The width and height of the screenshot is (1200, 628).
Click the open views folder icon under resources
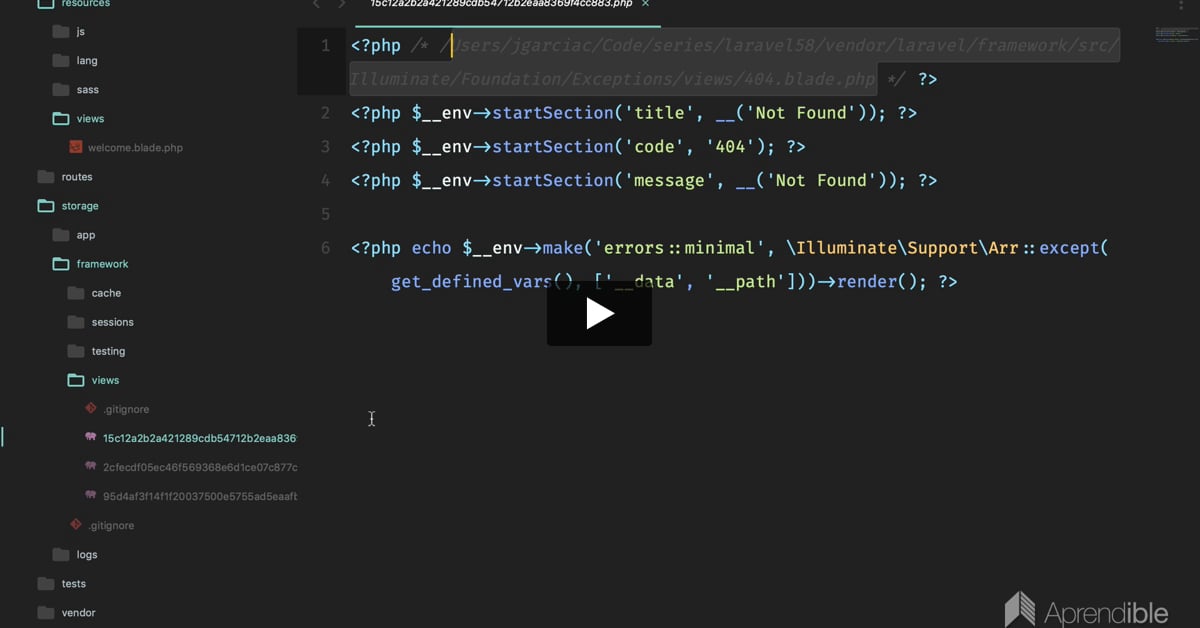60,119
